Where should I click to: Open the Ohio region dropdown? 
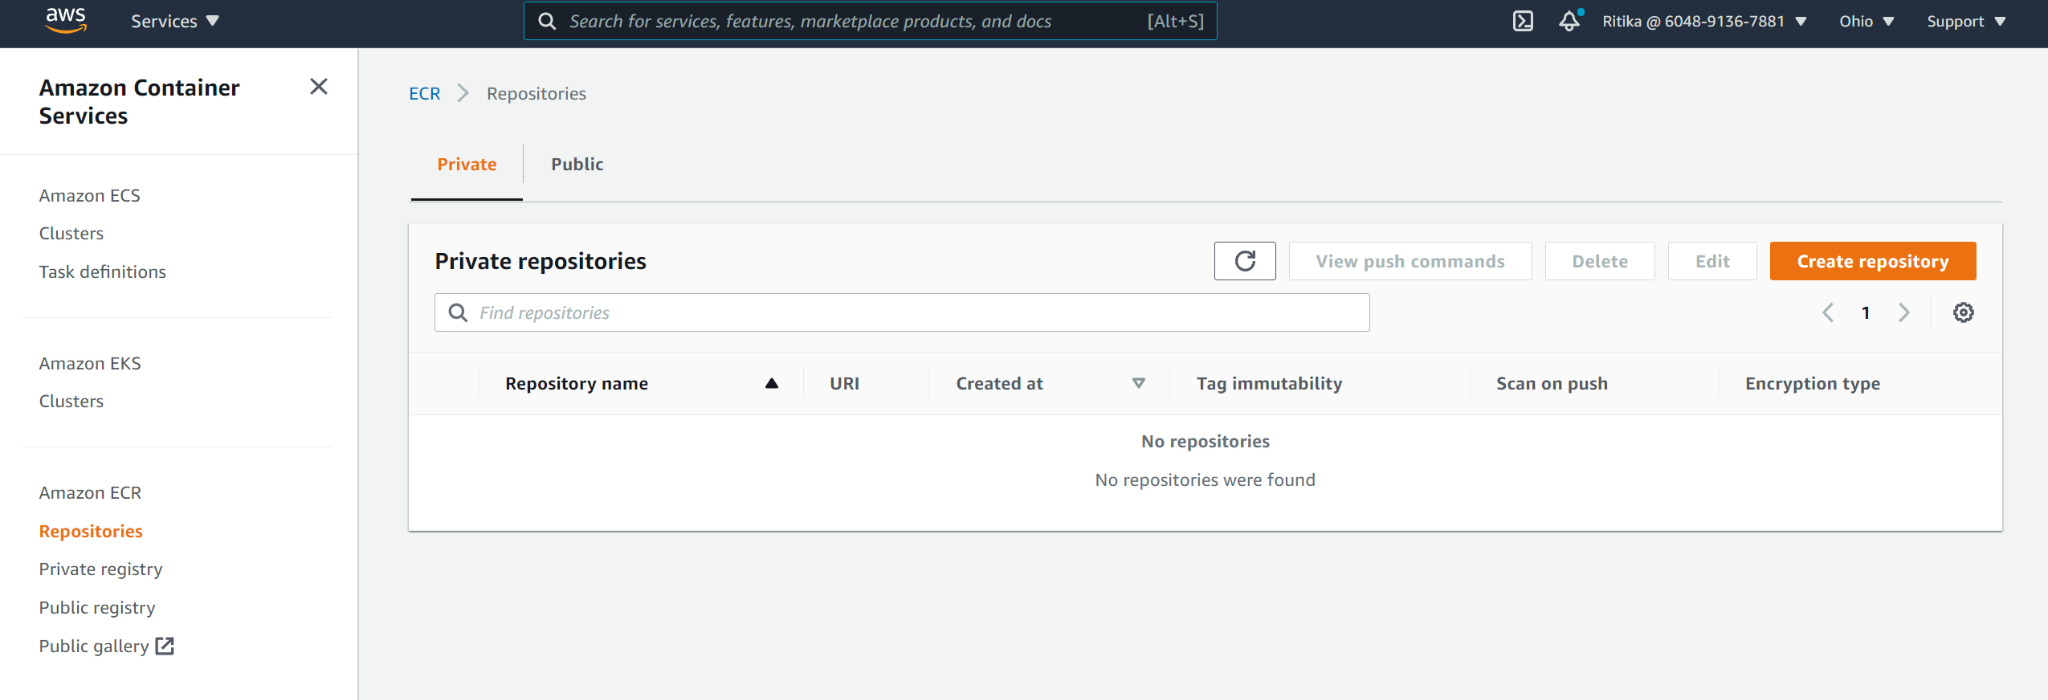click(1866, 21)
